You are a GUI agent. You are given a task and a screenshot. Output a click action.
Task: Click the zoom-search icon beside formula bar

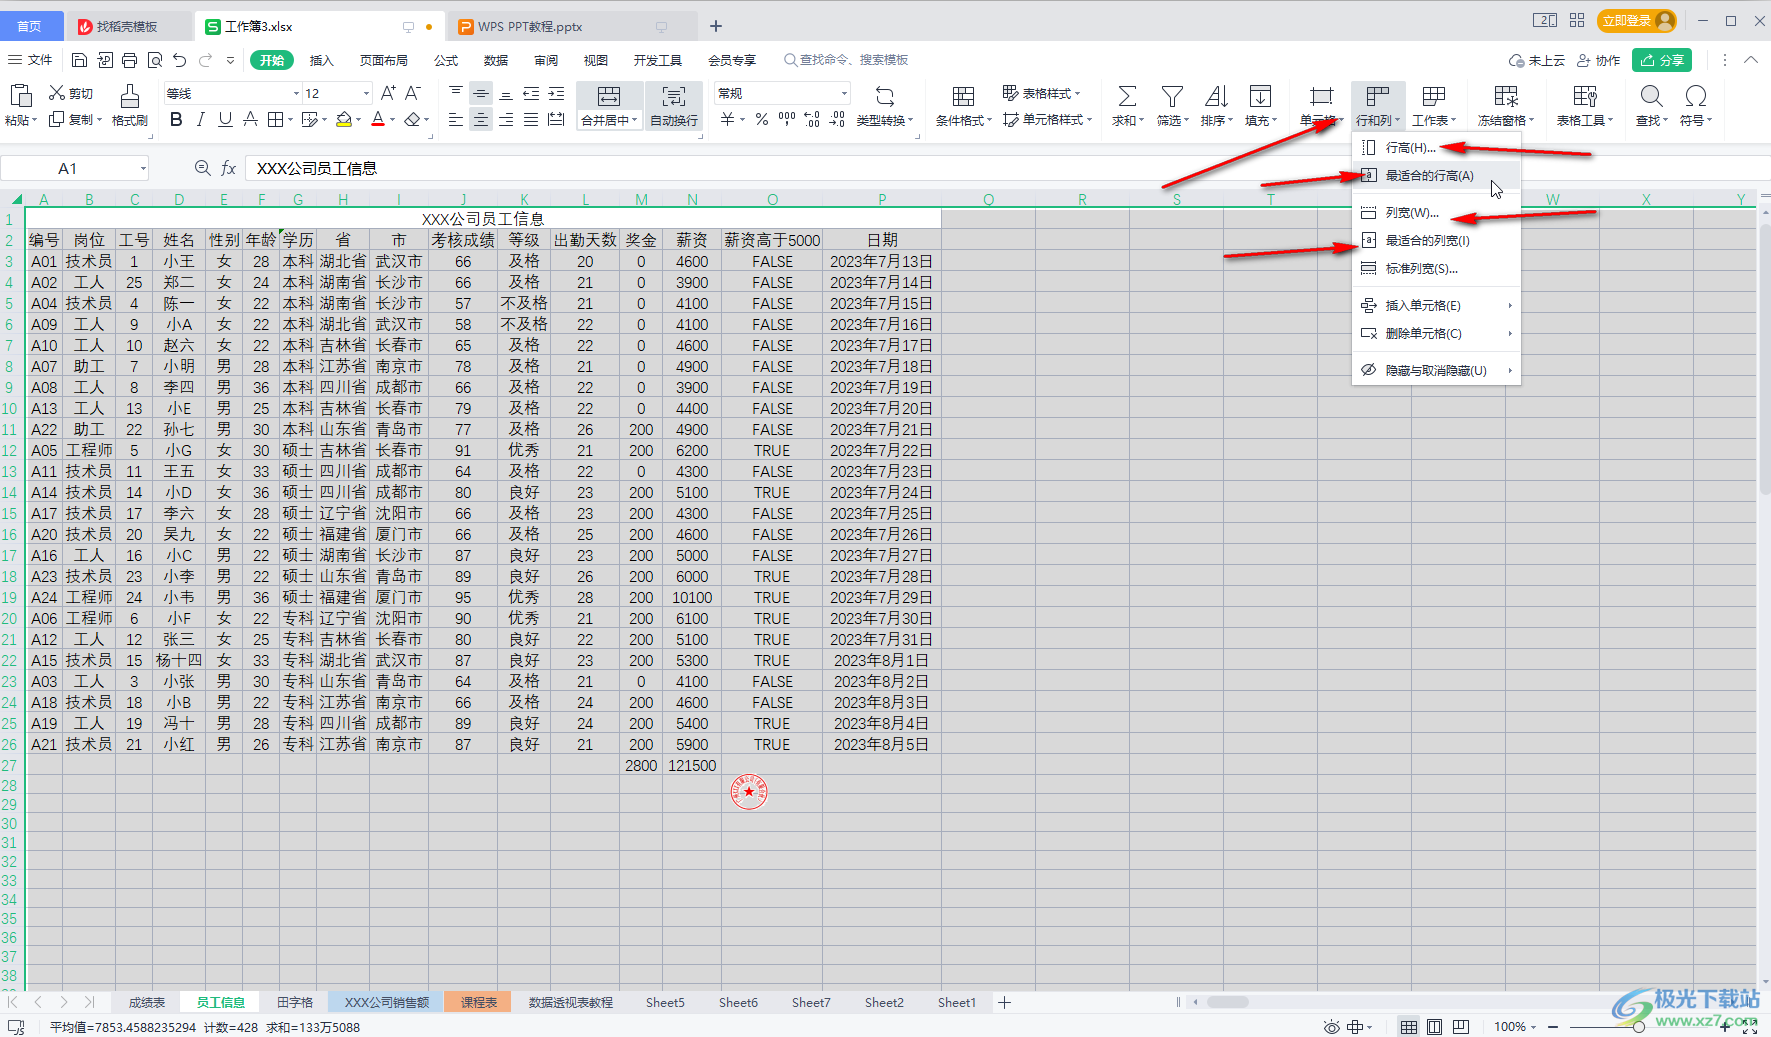[203, 168]
